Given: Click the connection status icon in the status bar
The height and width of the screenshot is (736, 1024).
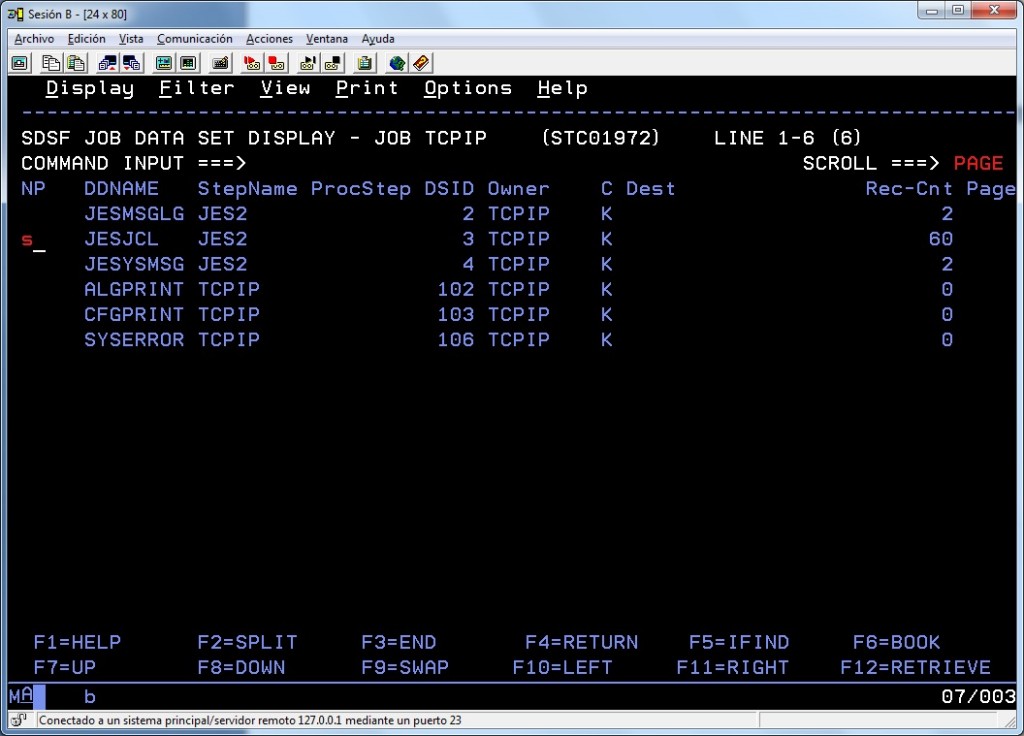Looking at the screenshot, I should click(x=18, y=720).
